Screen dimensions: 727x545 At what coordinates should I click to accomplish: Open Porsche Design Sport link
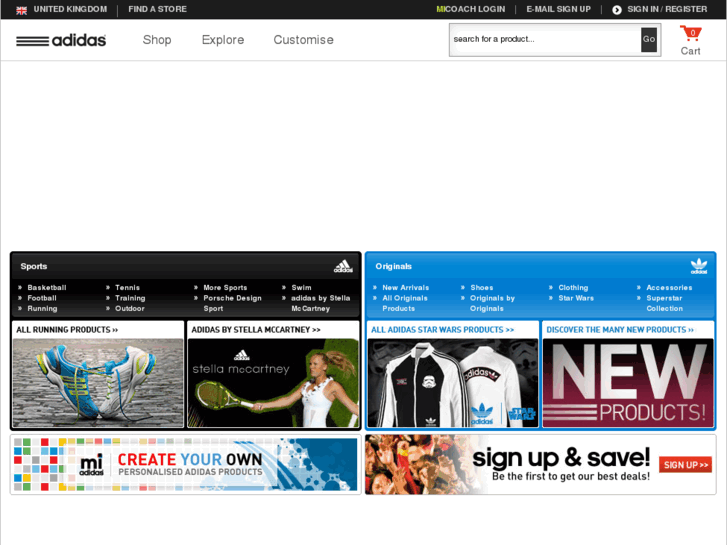tap(232, 303)
